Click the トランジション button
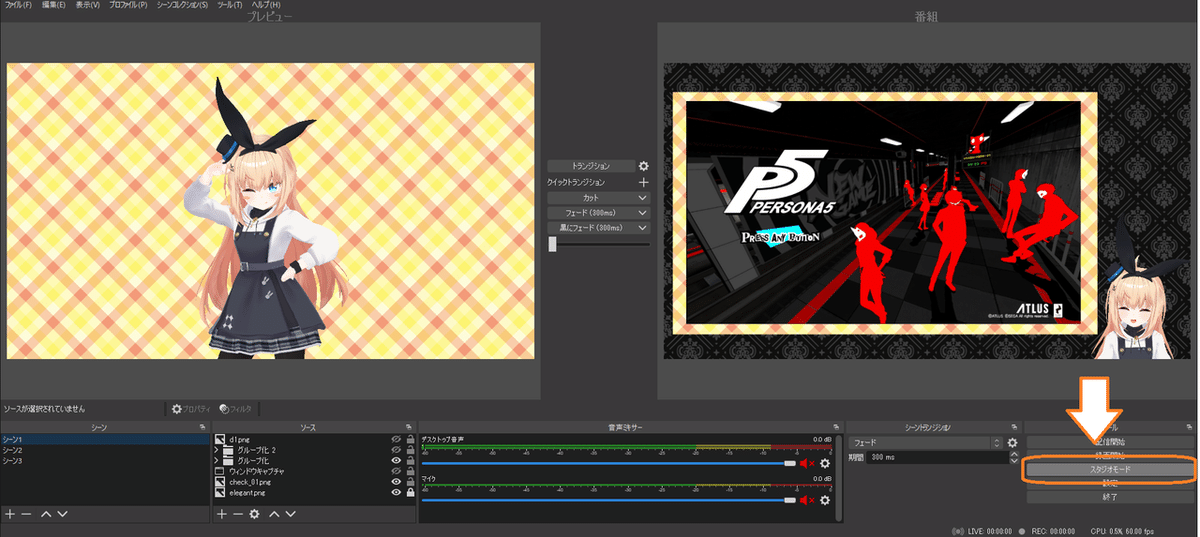 pos(591,166)
